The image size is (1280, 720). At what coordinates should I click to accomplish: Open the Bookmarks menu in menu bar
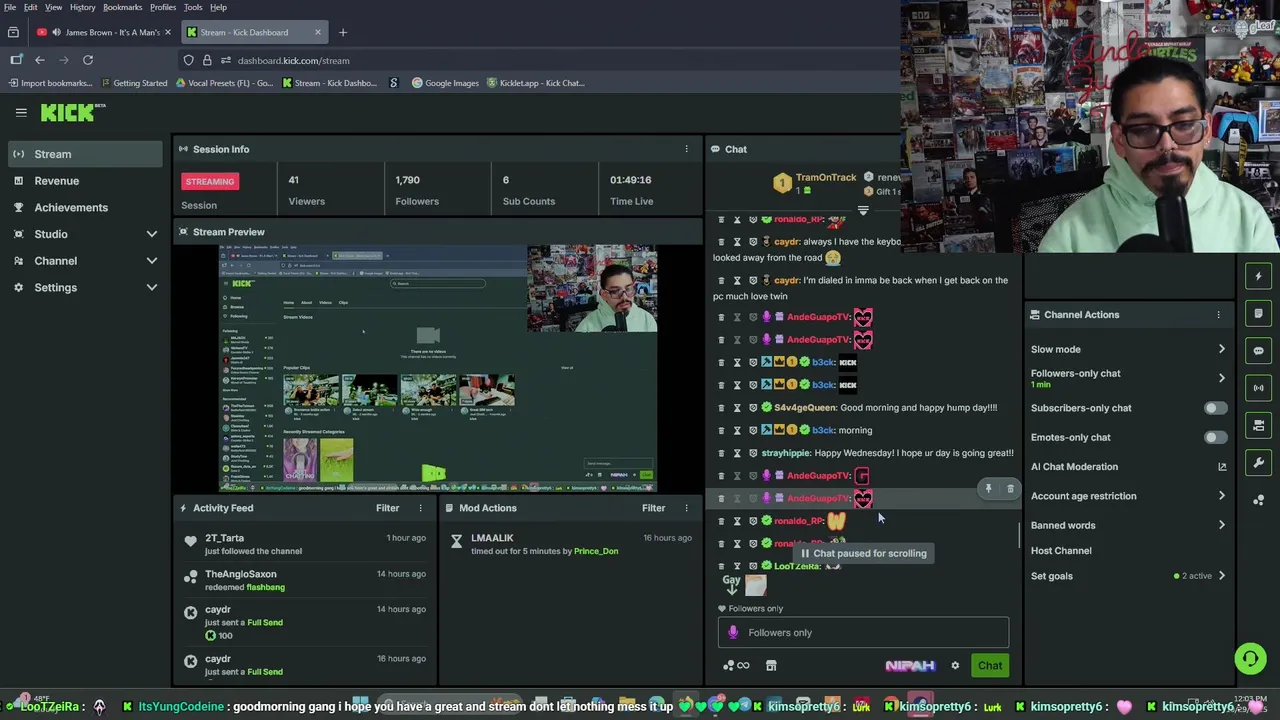(x=123, y=7)
